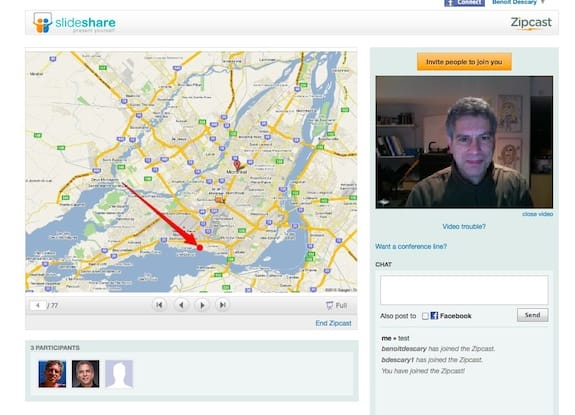This screenshot has height=415, width=575.
Task: Advance to the next slide
Action: point(202,305)
